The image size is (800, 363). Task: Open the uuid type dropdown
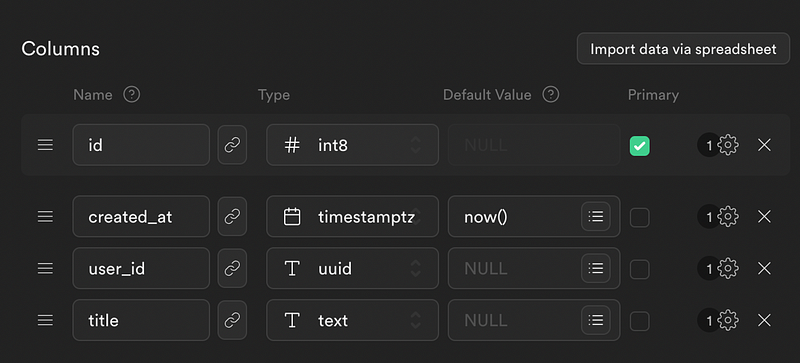[353, 268]
